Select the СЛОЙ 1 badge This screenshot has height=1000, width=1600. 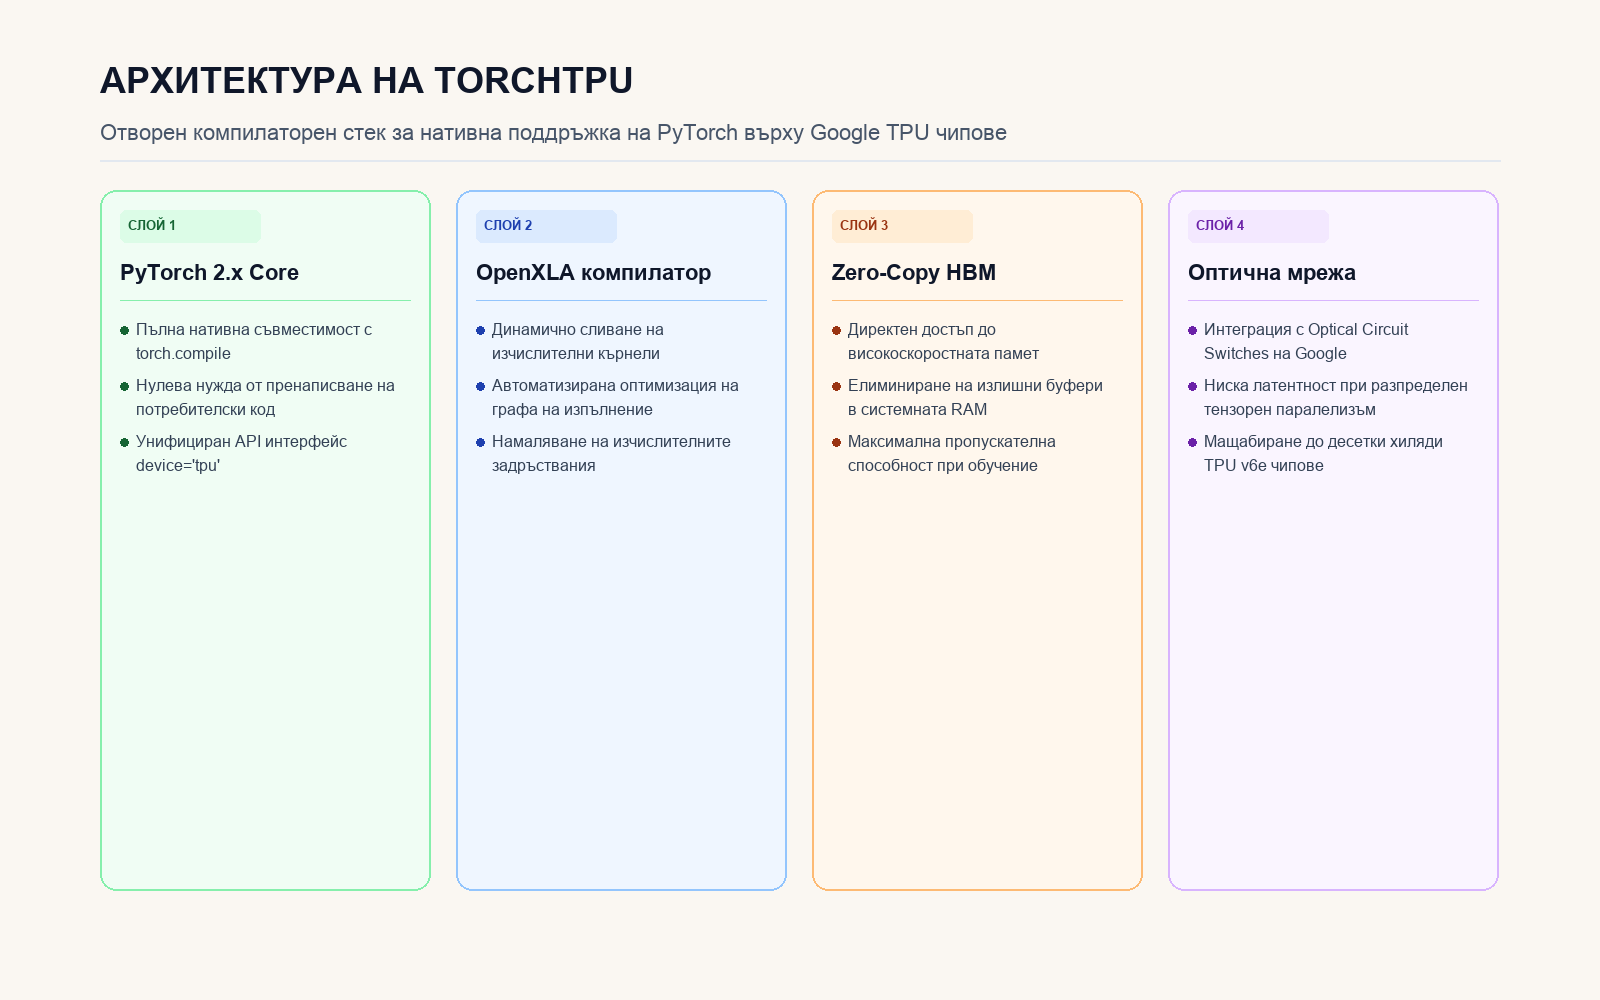(190, 226)
